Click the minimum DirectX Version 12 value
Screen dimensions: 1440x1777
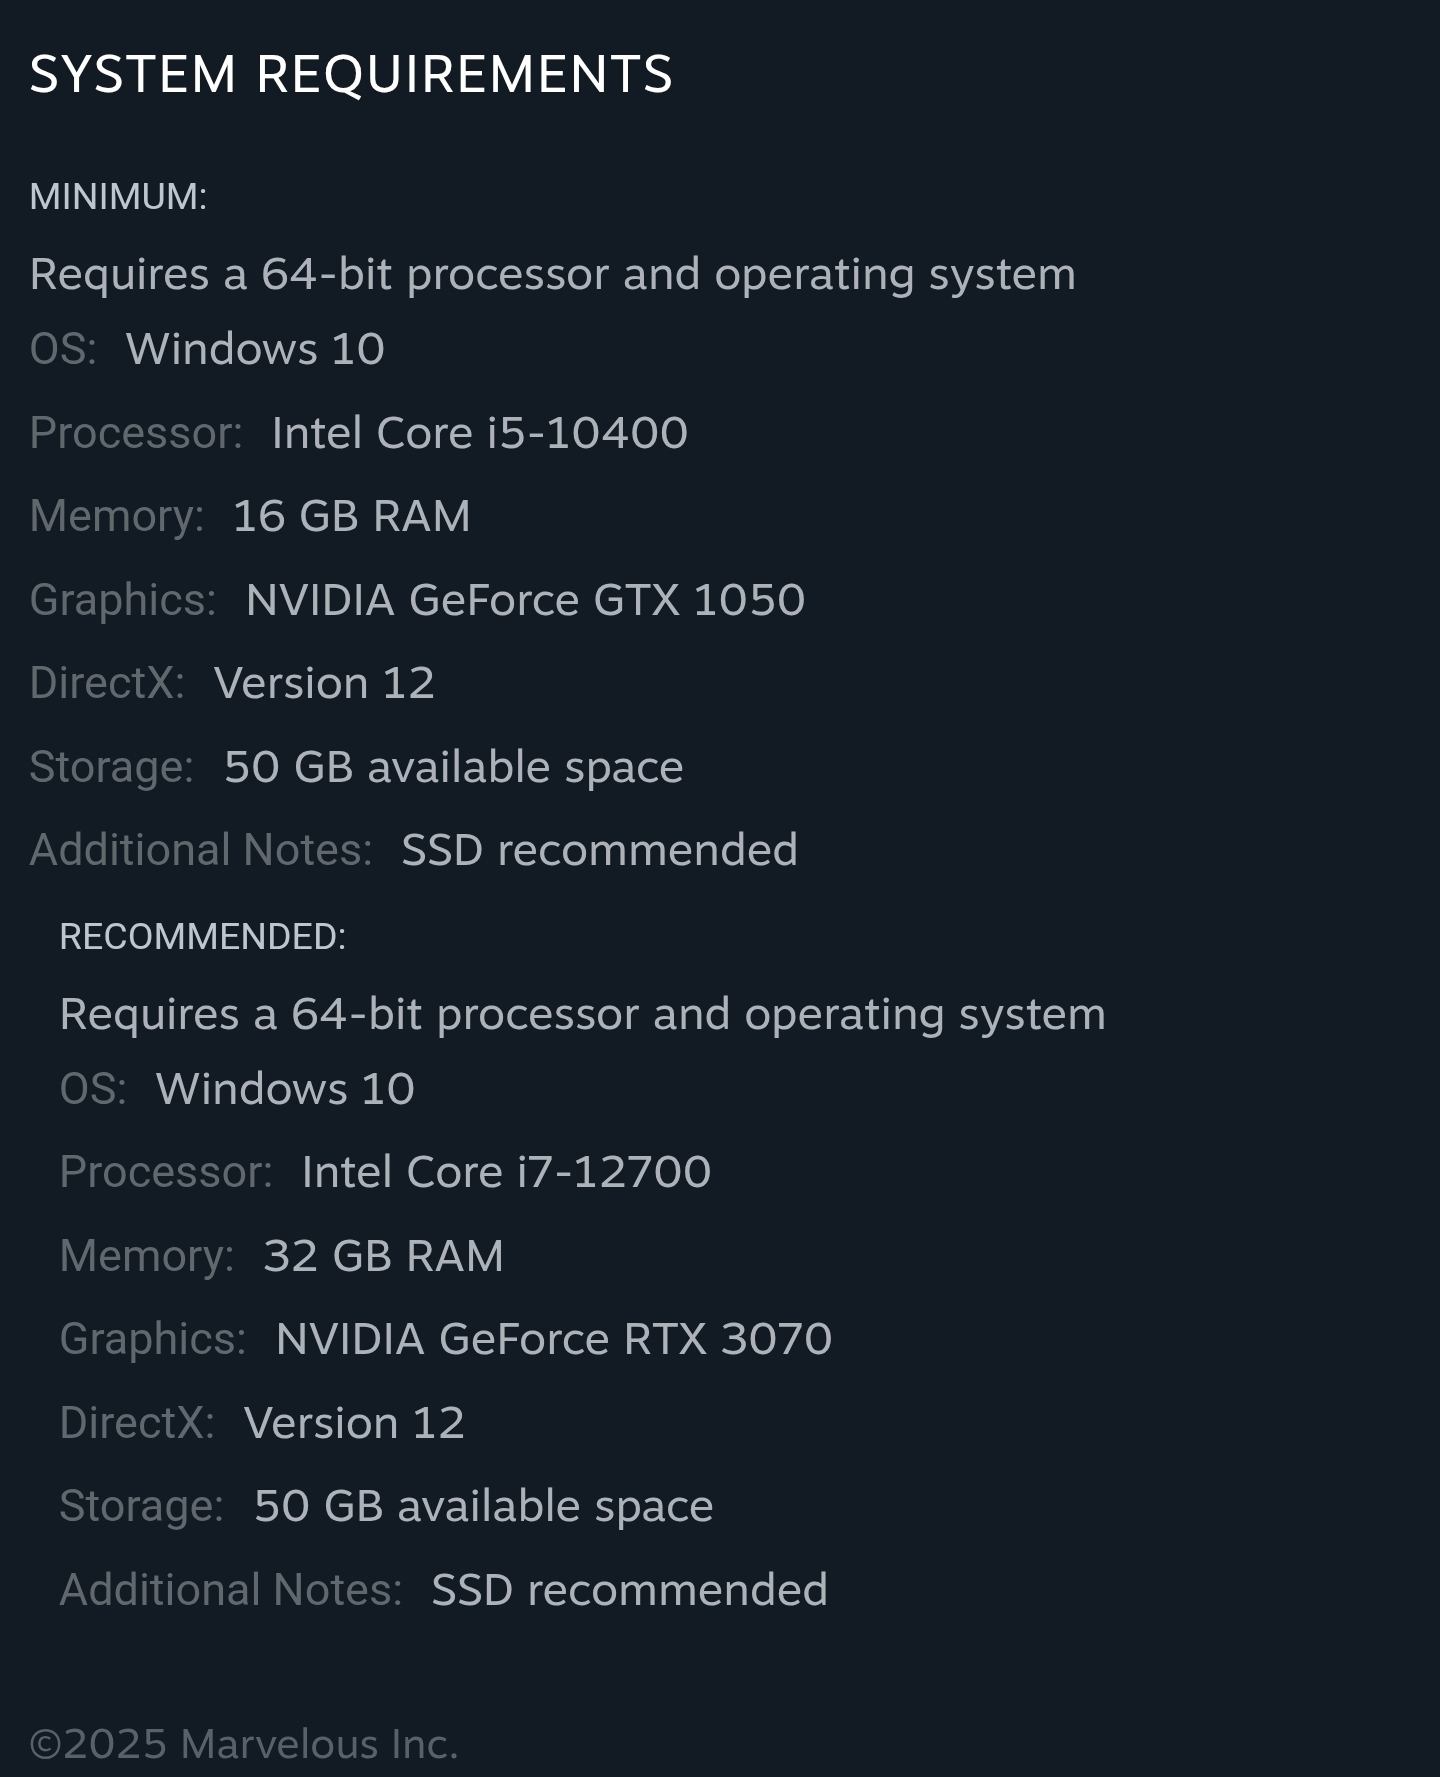[324, 683]
